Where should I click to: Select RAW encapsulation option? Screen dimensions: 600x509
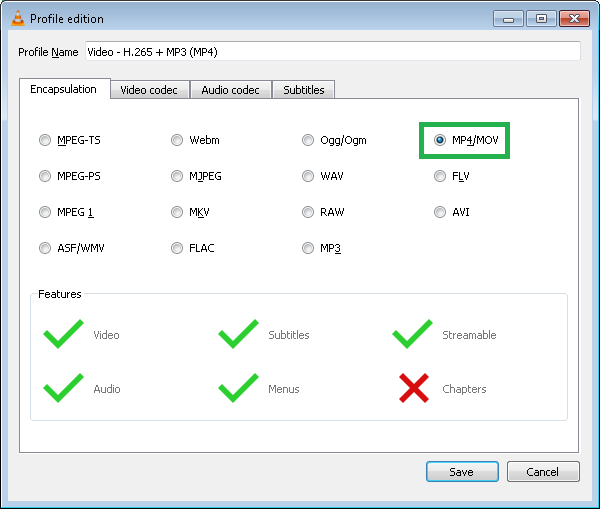point(308,212)
